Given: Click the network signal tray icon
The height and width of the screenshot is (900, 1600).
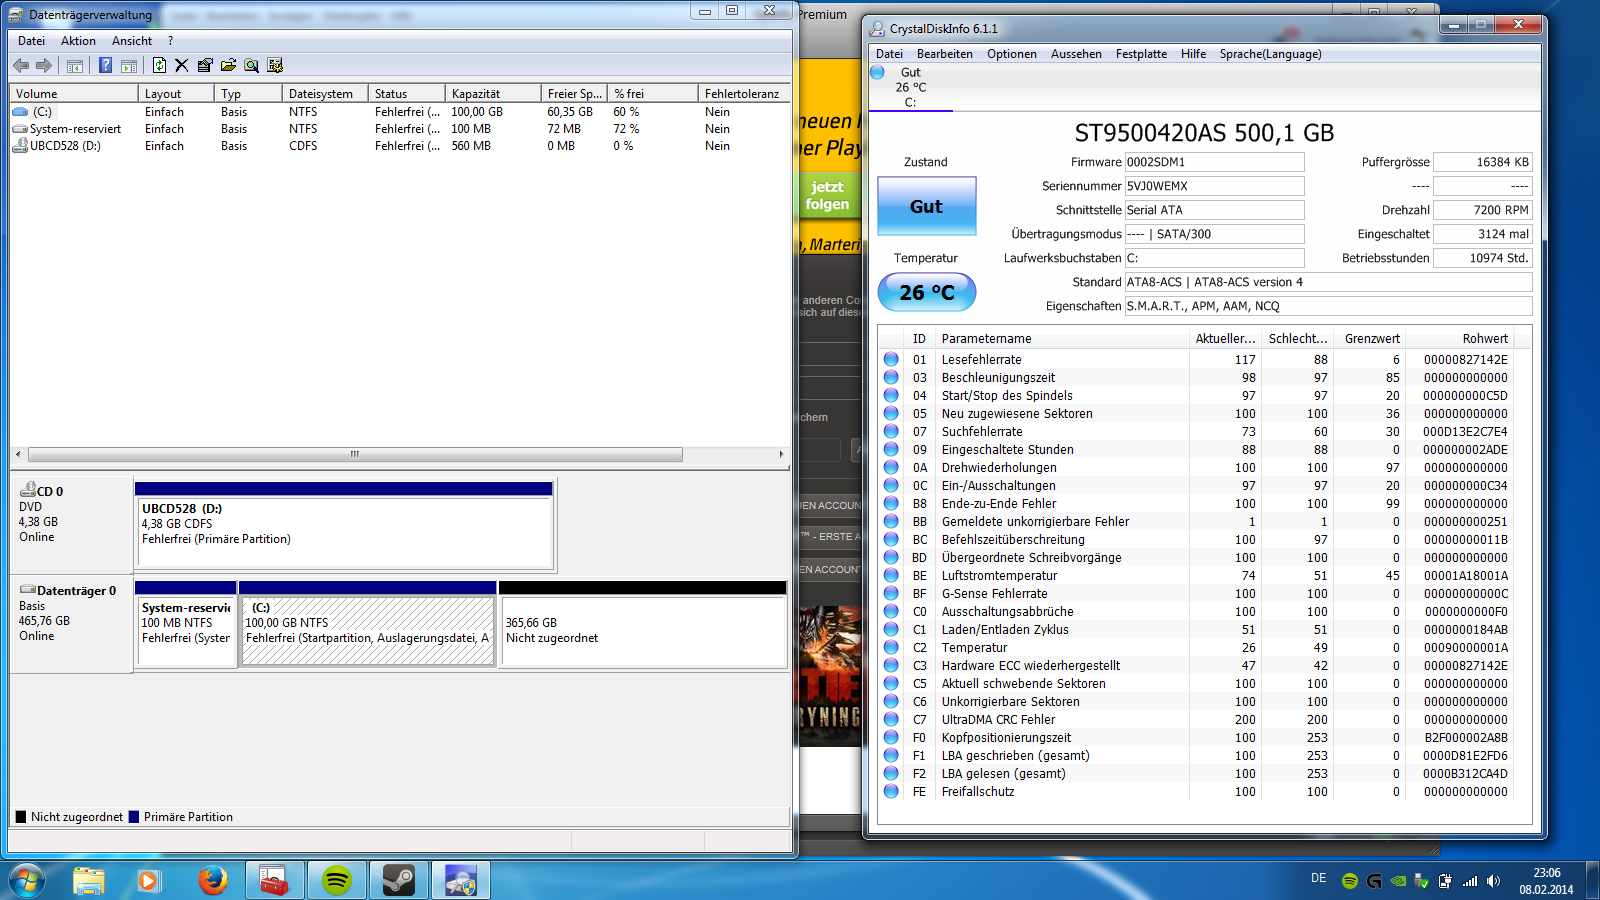Looking at the screenshot, I should 1470,881.
